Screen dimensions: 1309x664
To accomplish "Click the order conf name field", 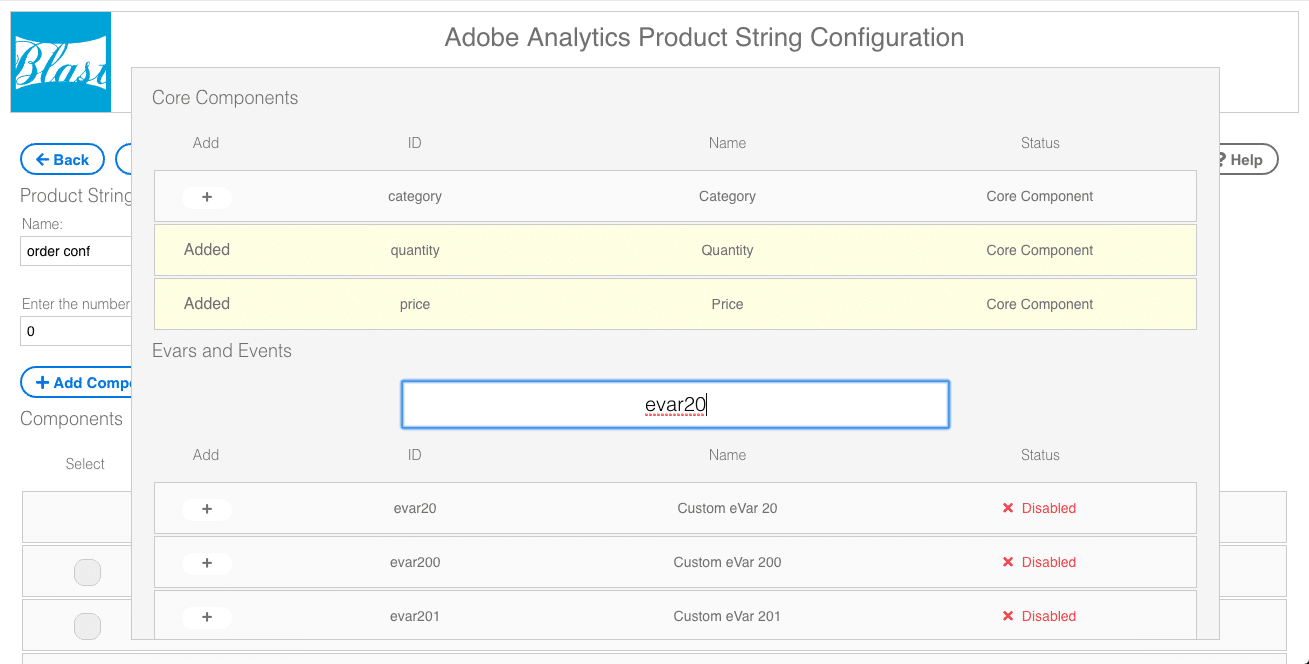I will pyautogui.click(x=76, y=251).
